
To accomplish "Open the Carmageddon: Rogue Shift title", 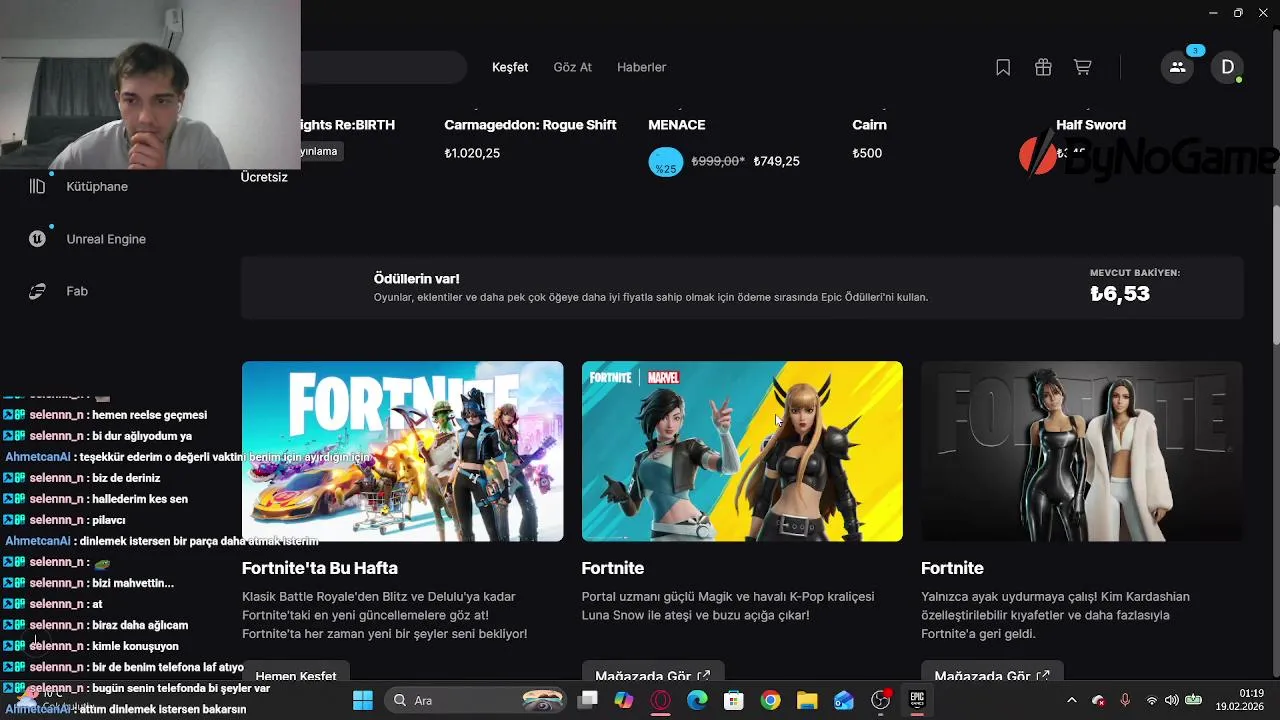I will (x=530, y=125).
